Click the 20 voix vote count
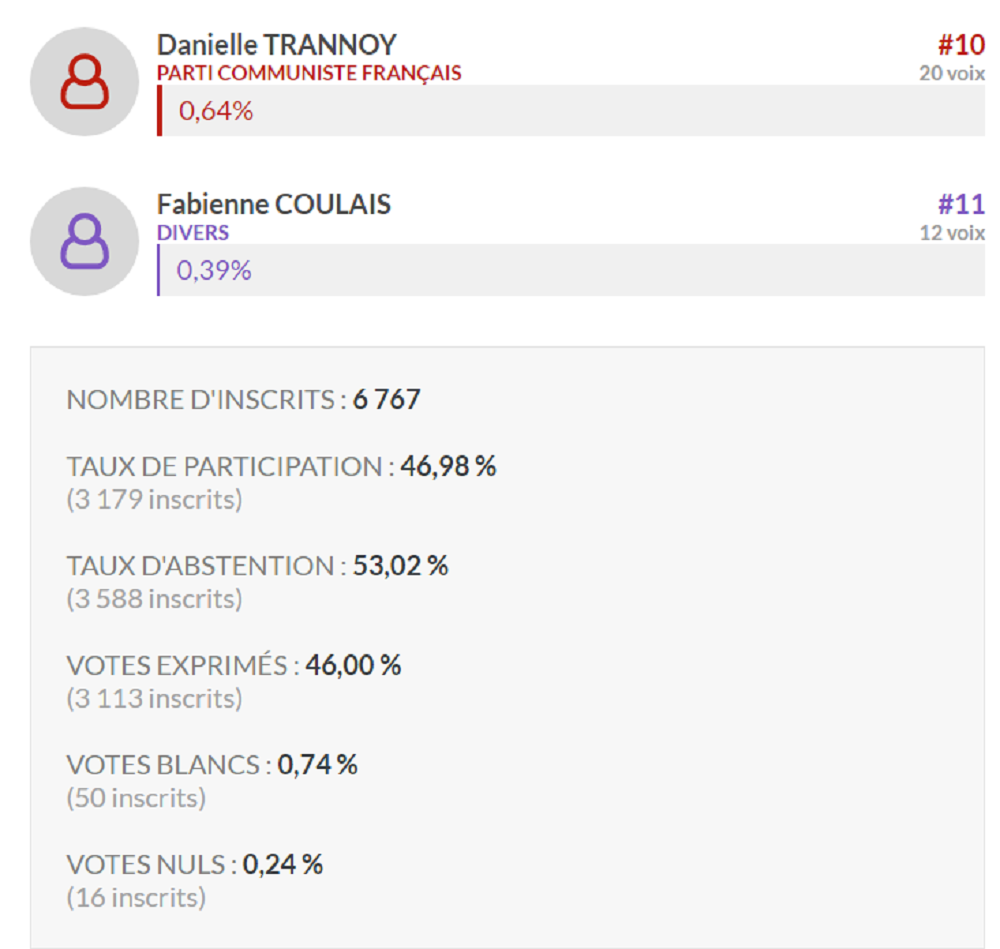Image resolution: width=1000 pixels, height=949 pixels. (x=952, y=73)
